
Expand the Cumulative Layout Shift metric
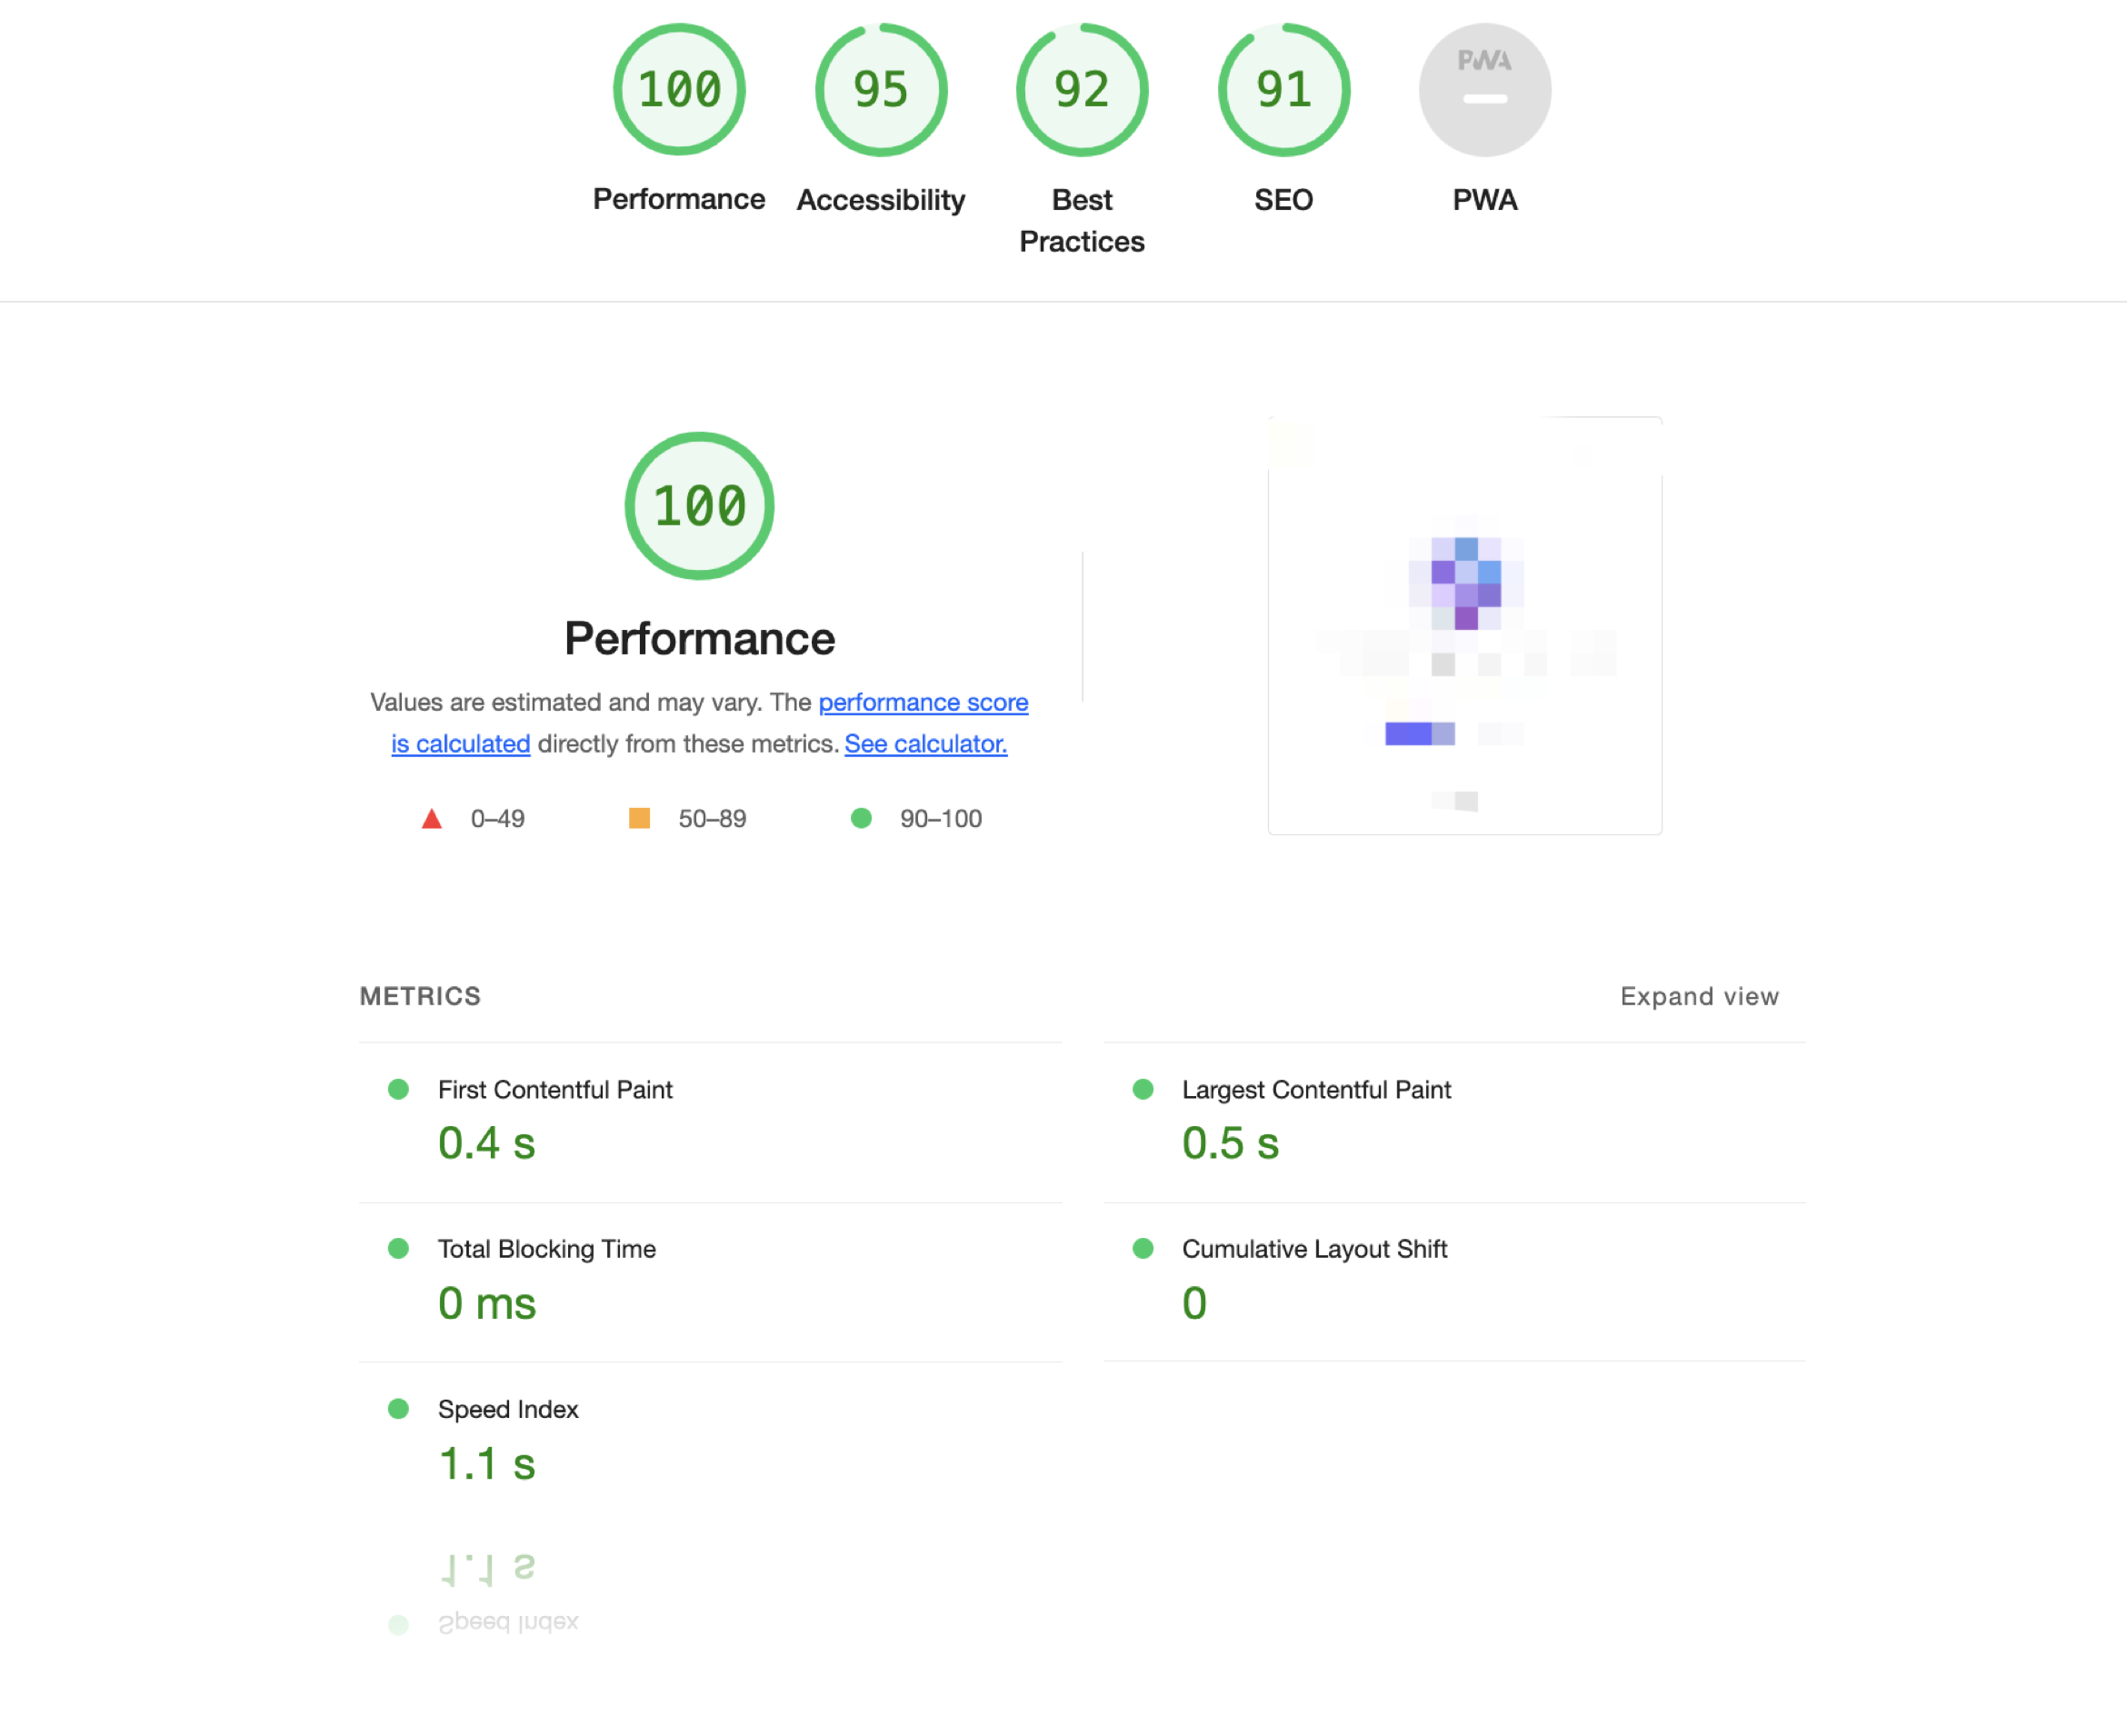1314,1249
